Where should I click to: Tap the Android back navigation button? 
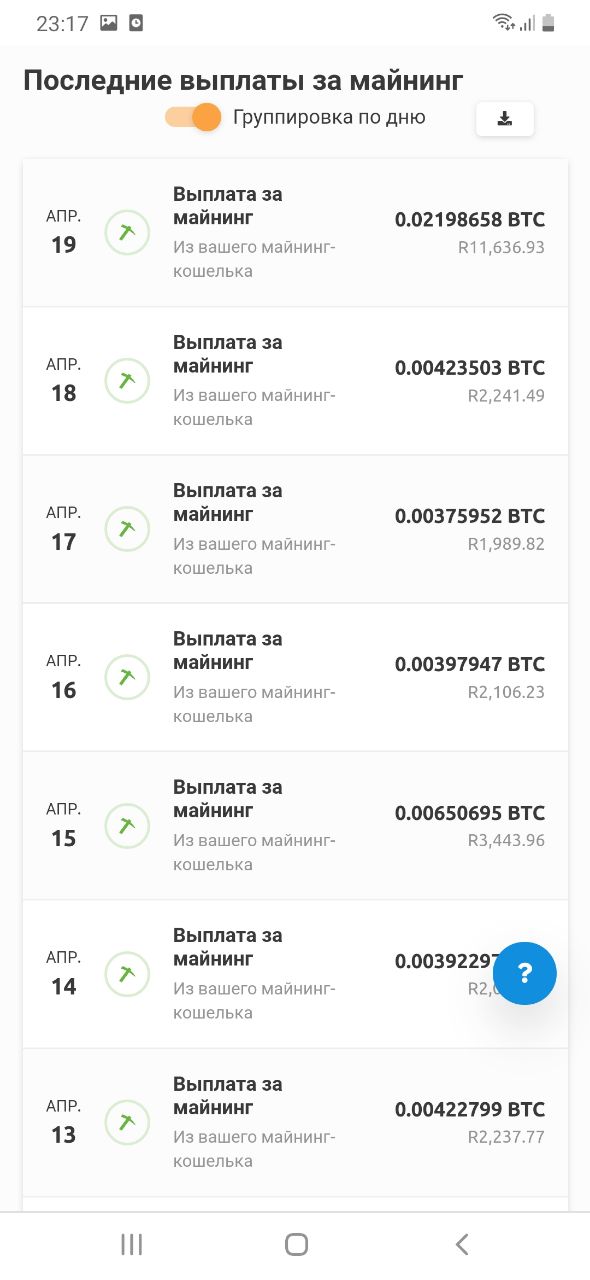(x=461, y=1244)
